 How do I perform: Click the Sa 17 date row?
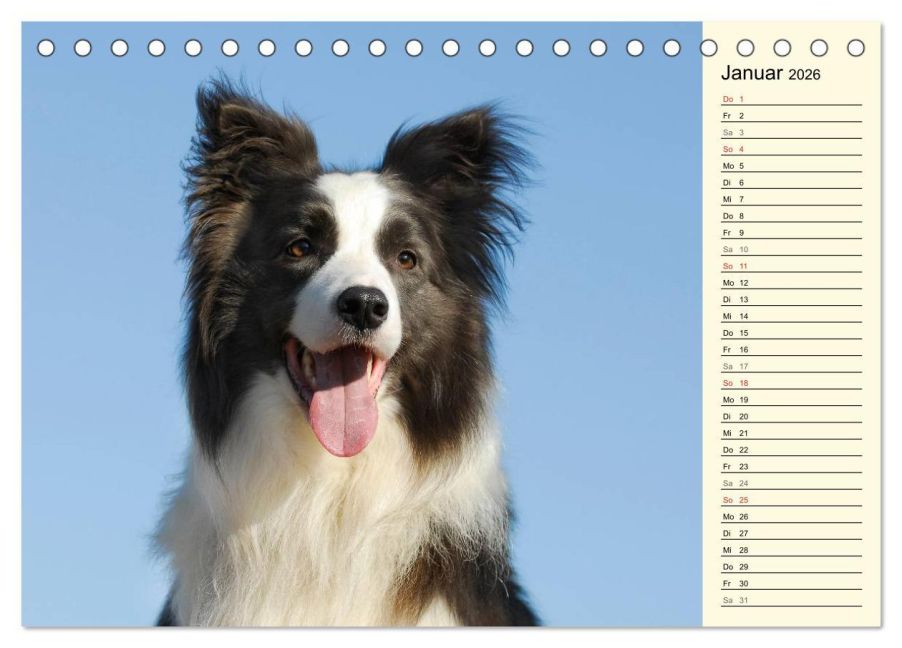[x=791, y=366]
